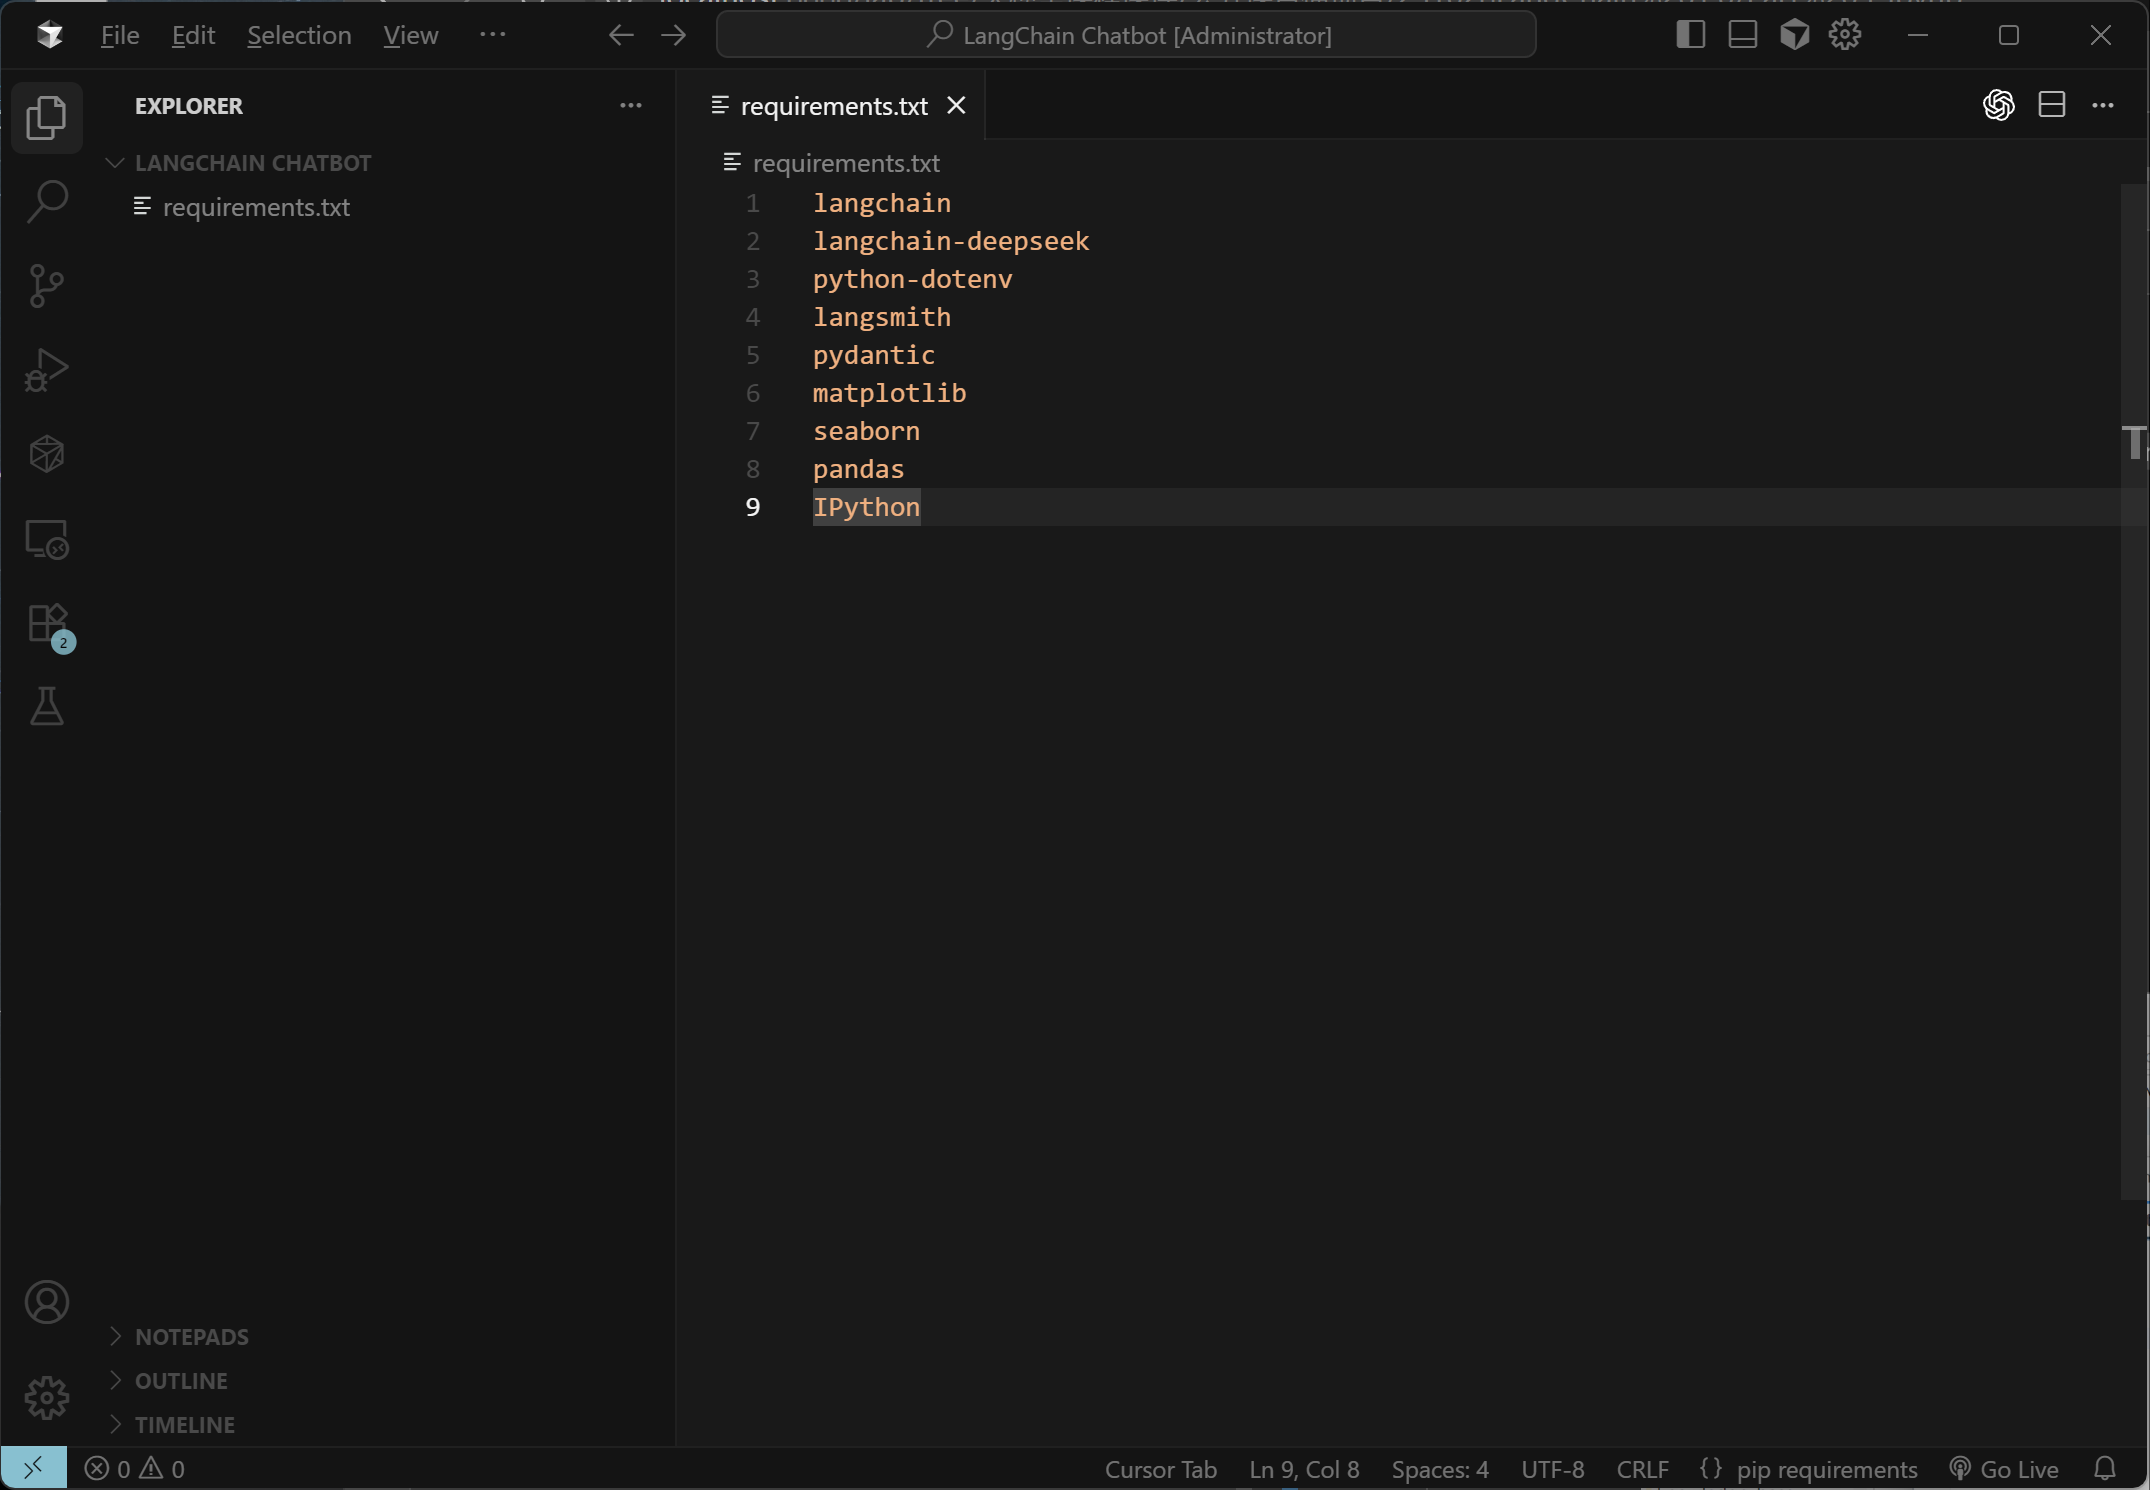Toggle the bottom panel layout icon

[x=1743, y=35]
